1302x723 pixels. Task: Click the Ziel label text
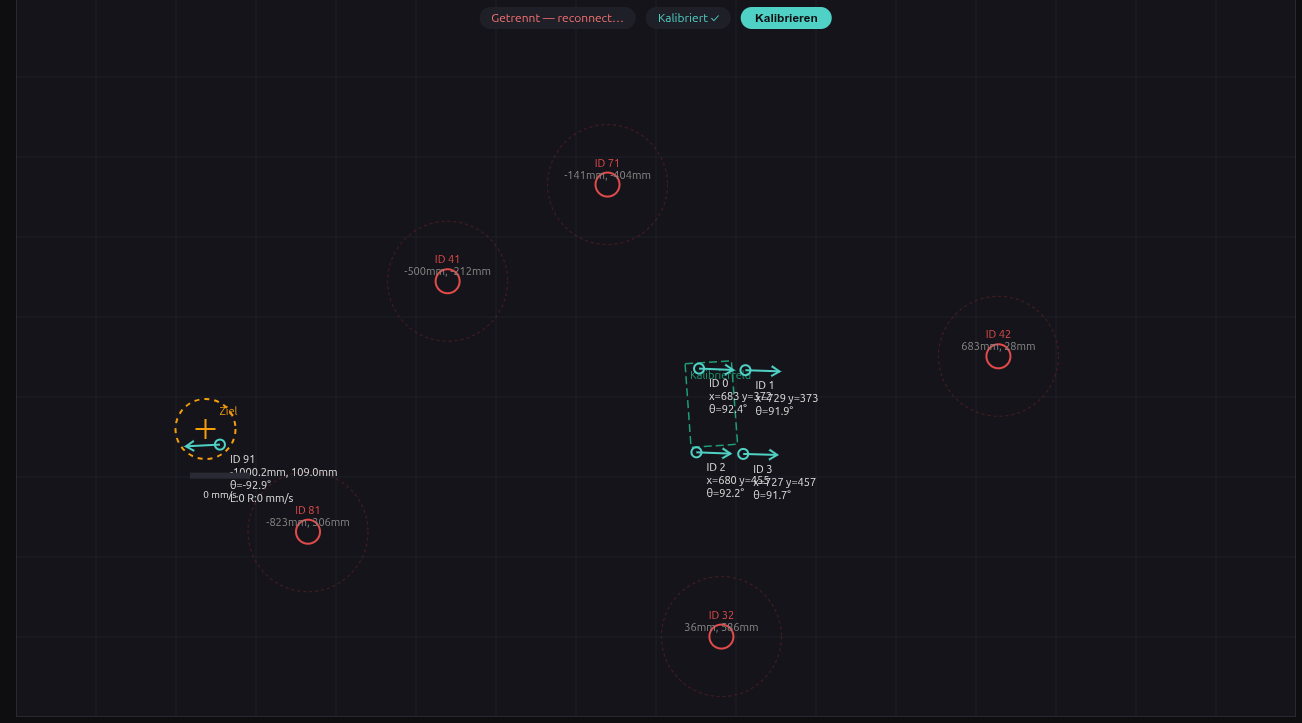[x=228, y=411]
